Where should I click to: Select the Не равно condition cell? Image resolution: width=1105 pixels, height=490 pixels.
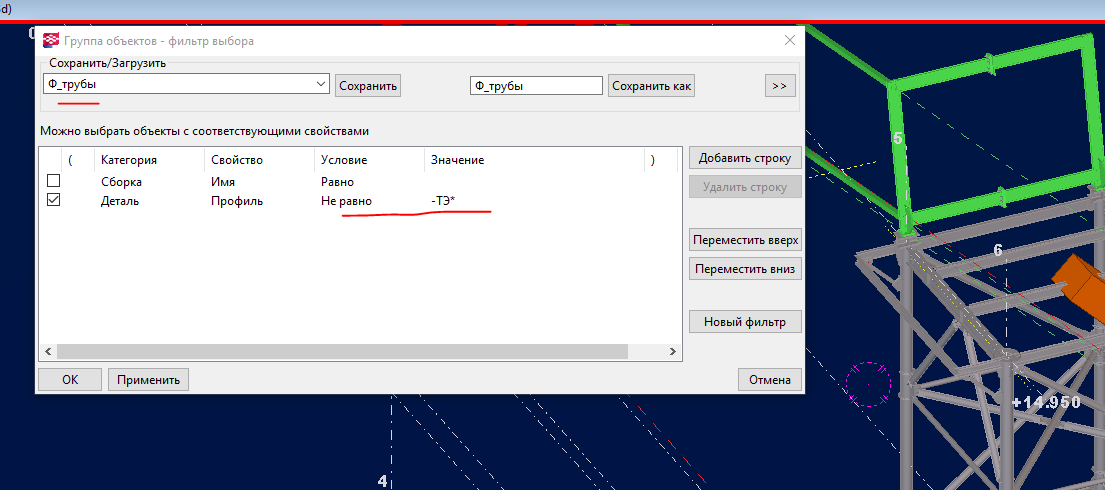point(346,202)
